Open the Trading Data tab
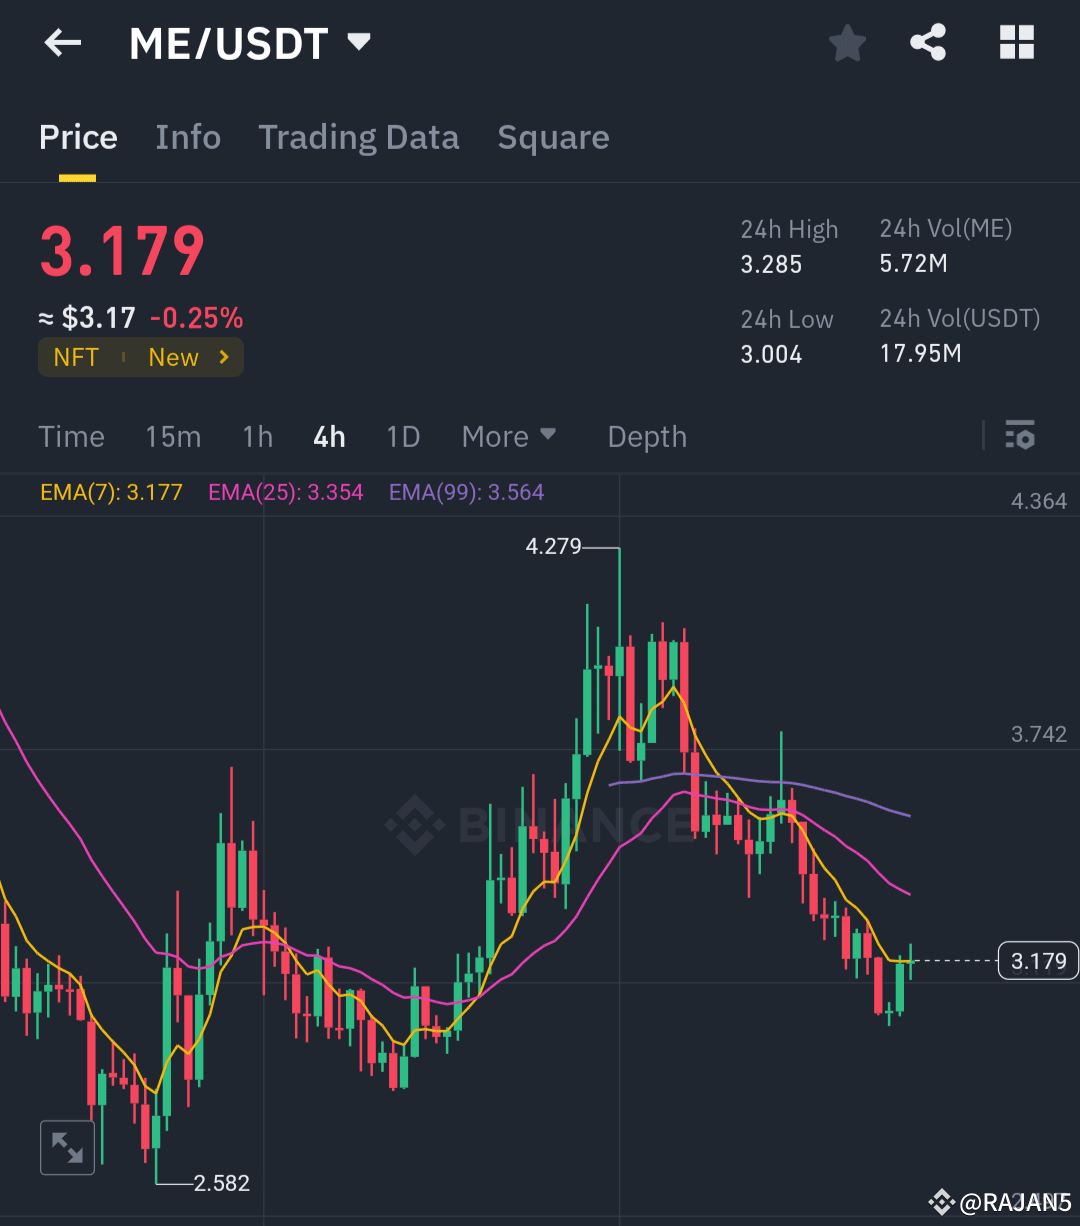Image resolution: width=1080 pixels, height=1226 pixels. (359, 137)
